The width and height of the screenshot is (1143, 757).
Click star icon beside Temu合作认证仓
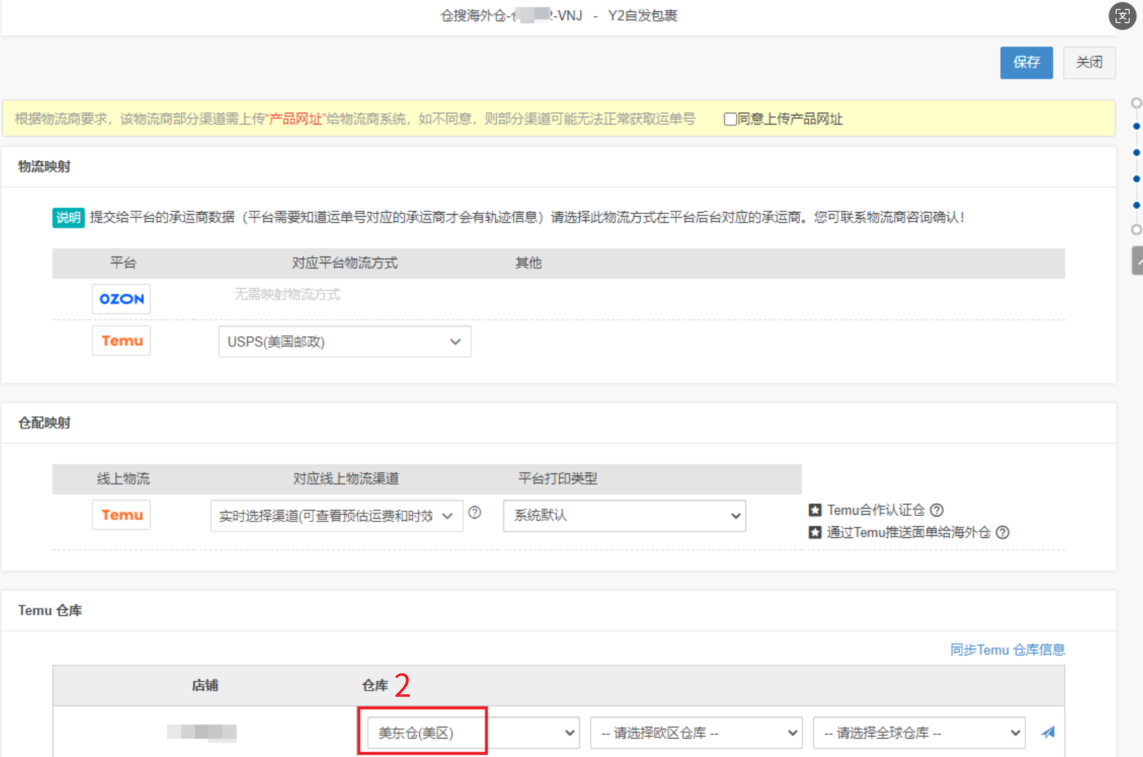[815, 510]
